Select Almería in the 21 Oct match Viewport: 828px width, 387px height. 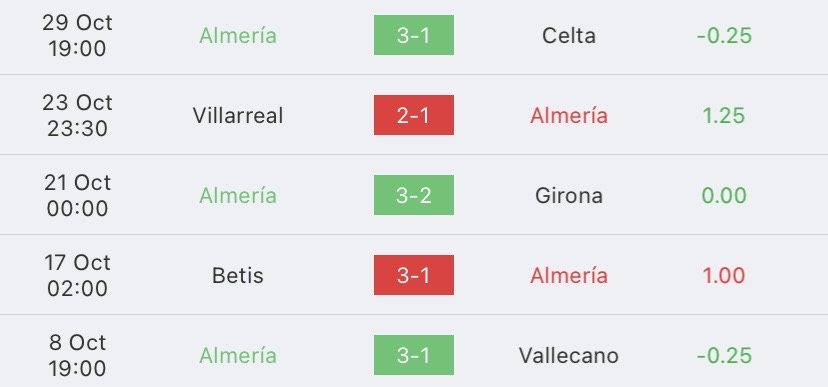[x=238, y=195]
